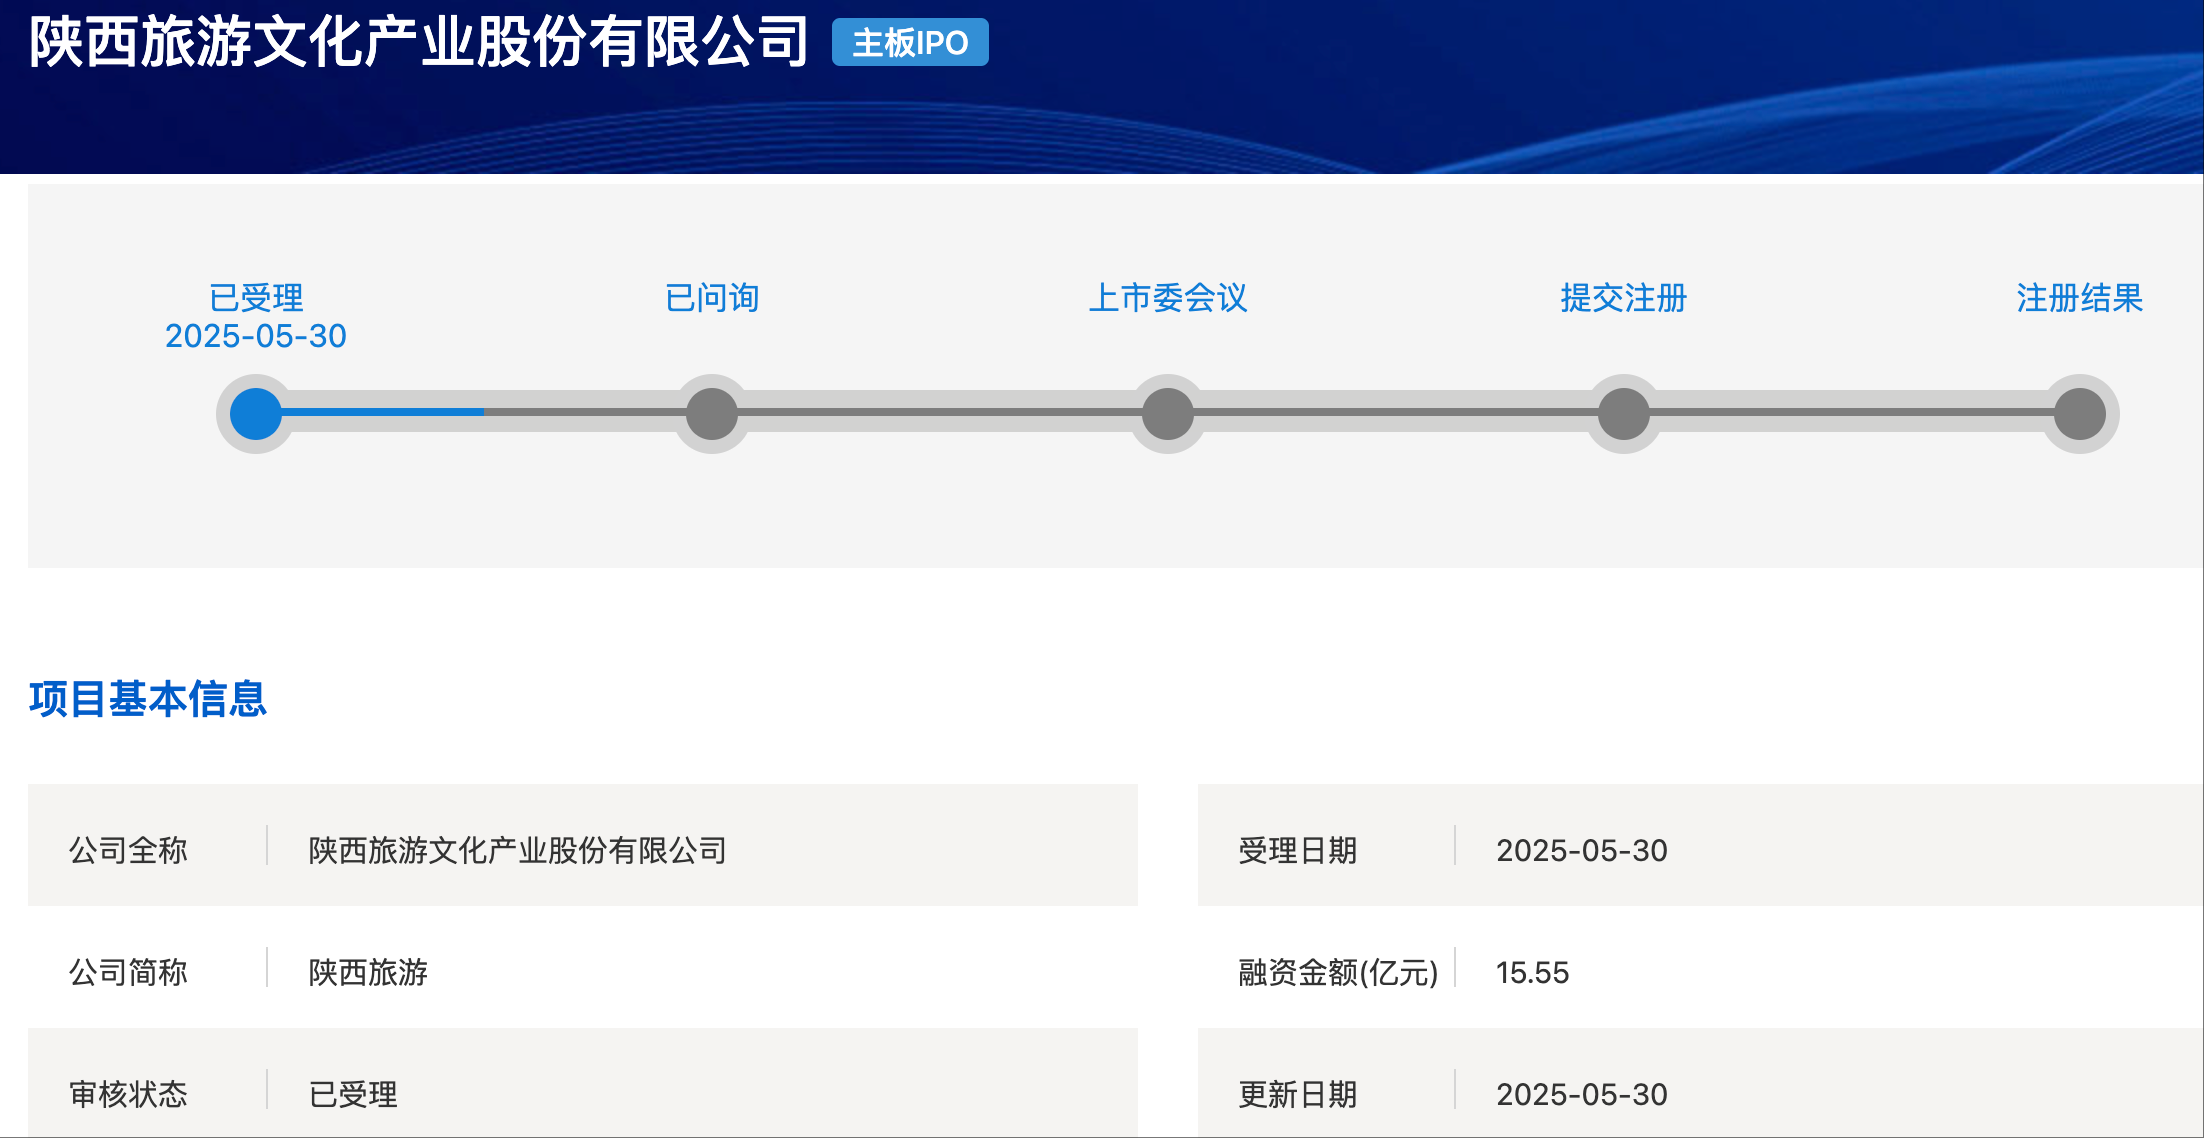The image size is (2204, 1138).
Task: Click the gray 已问询 progress node
Action: [x=712, y=414]
